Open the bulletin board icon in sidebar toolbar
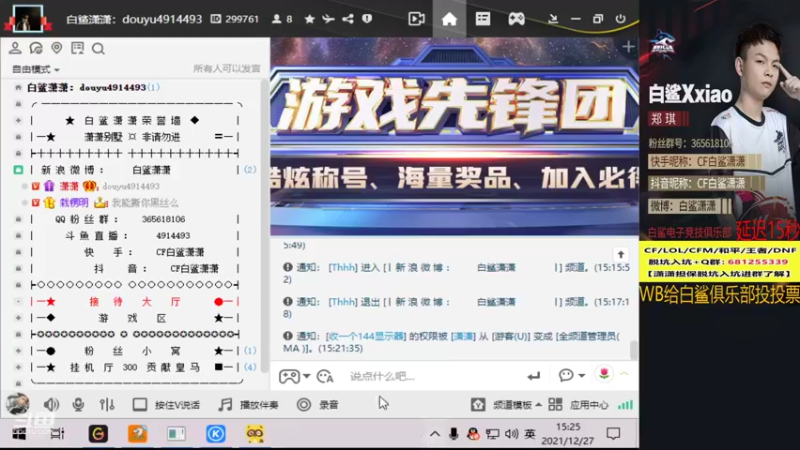This screenshot has width=800, height=450. 78,48
